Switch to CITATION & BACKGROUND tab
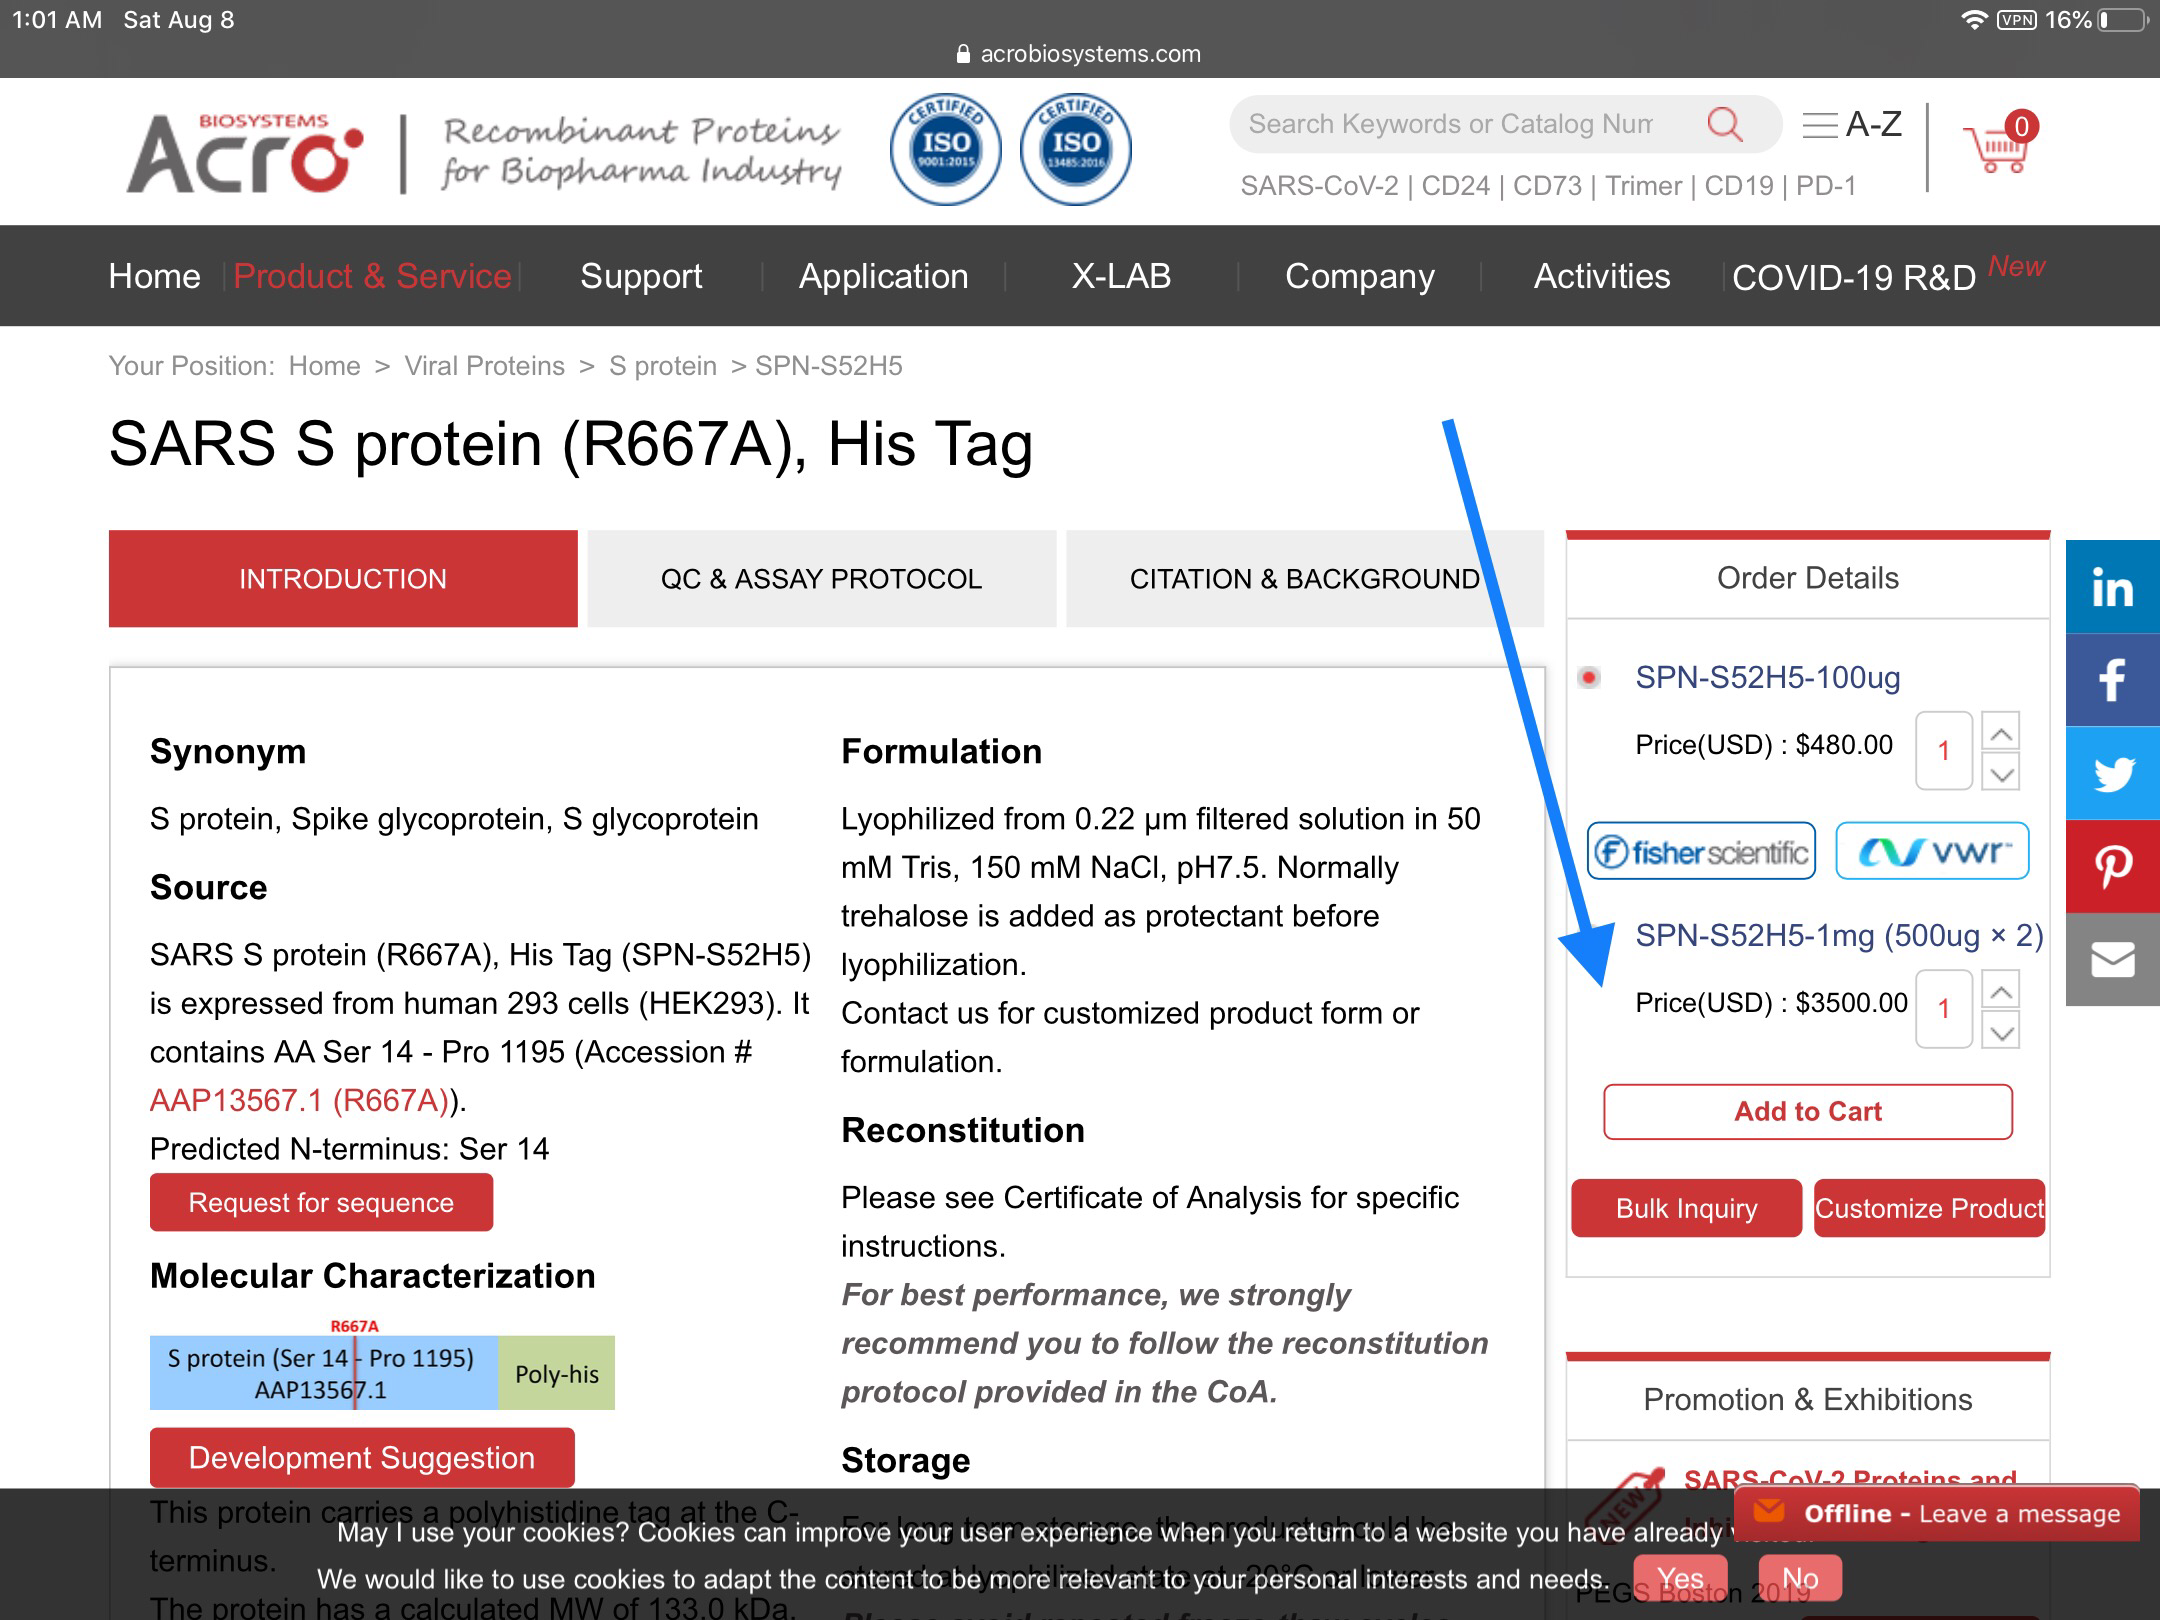Screen dimensions: 2160x1620 (x=1305, y=579)
